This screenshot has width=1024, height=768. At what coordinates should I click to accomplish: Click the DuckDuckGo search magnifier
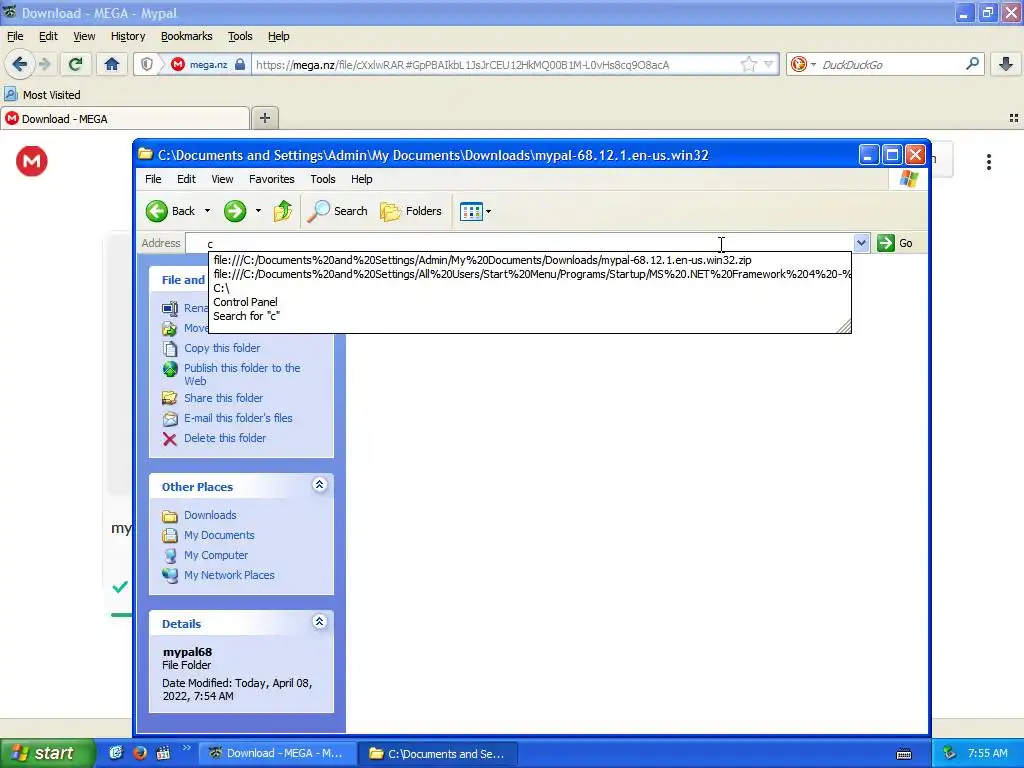coord(972,64)
